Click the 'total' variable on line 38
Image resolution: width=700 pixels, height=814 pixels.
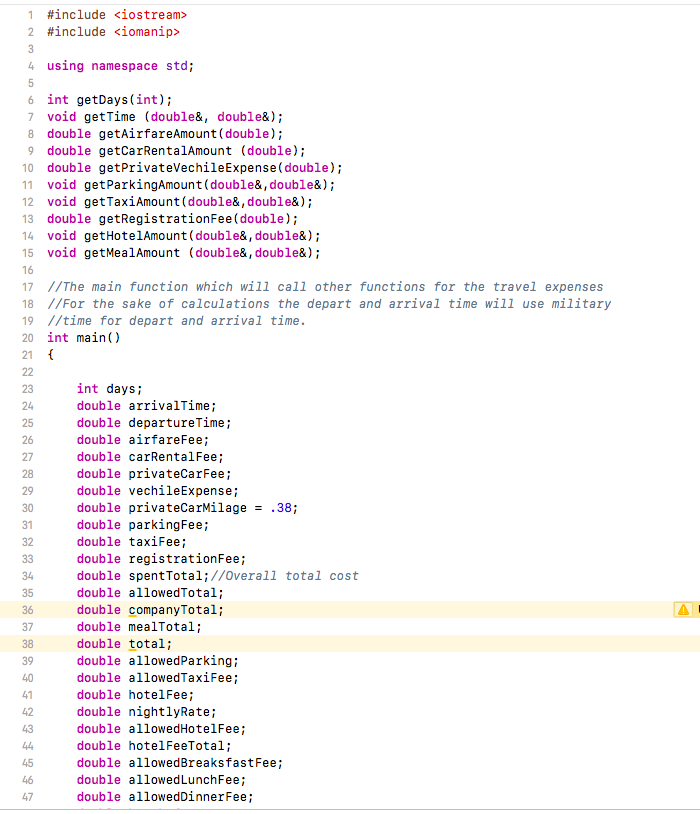(146, 644)
